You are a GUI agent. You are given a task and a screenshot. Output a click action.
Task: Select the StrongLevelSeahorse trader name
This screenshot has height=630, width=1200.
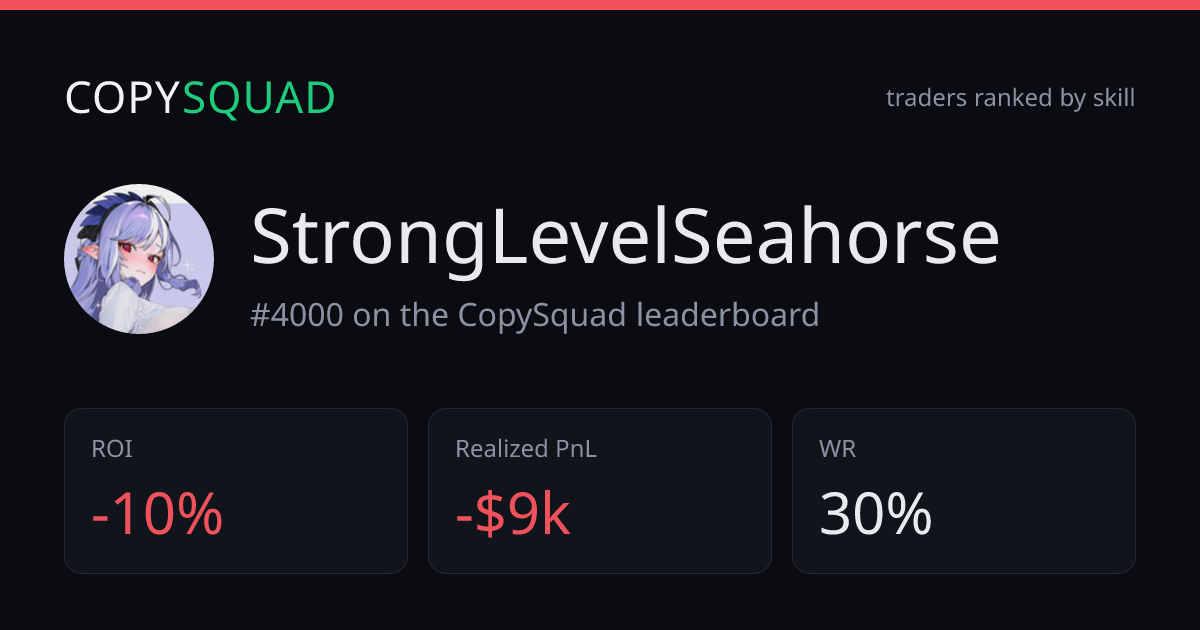point(625,239)
